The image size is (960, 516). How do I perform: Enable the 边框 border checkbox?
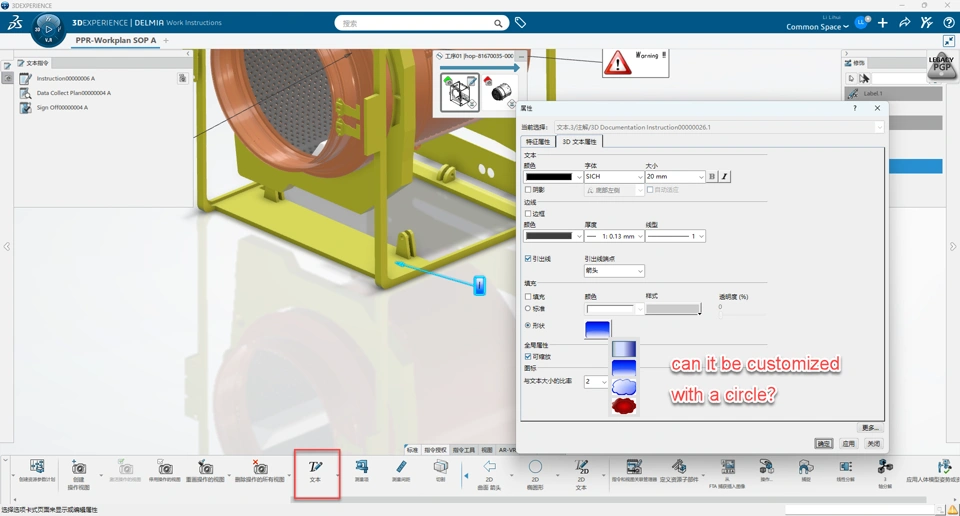click(x=528, y=214)
